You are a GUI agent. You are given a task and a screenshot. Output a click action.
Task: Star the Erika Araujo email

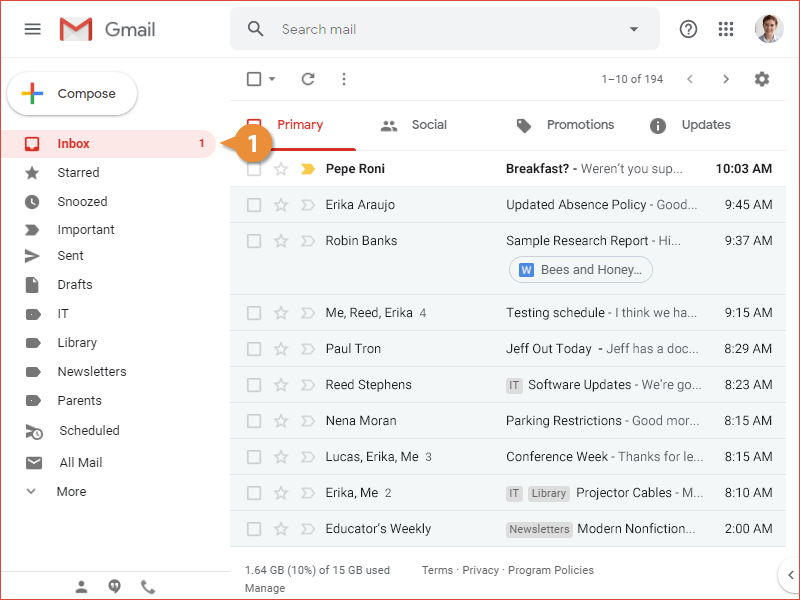pos(281,205)
